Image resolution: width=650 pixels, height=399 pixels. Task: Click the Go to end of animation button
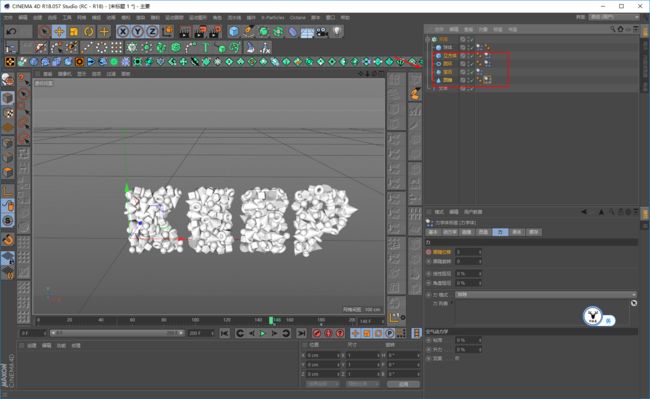pos(301,333)
